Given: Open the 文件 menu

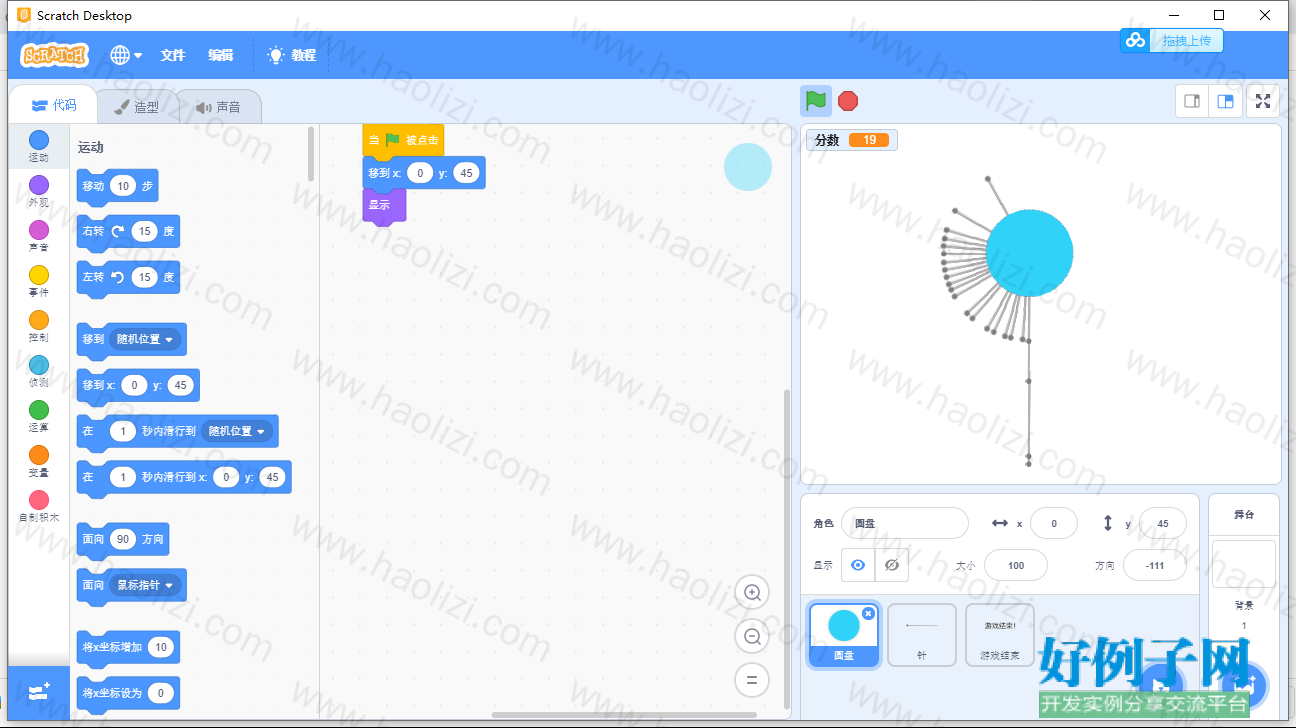Looking at the screenshot, I should (173, 55).
